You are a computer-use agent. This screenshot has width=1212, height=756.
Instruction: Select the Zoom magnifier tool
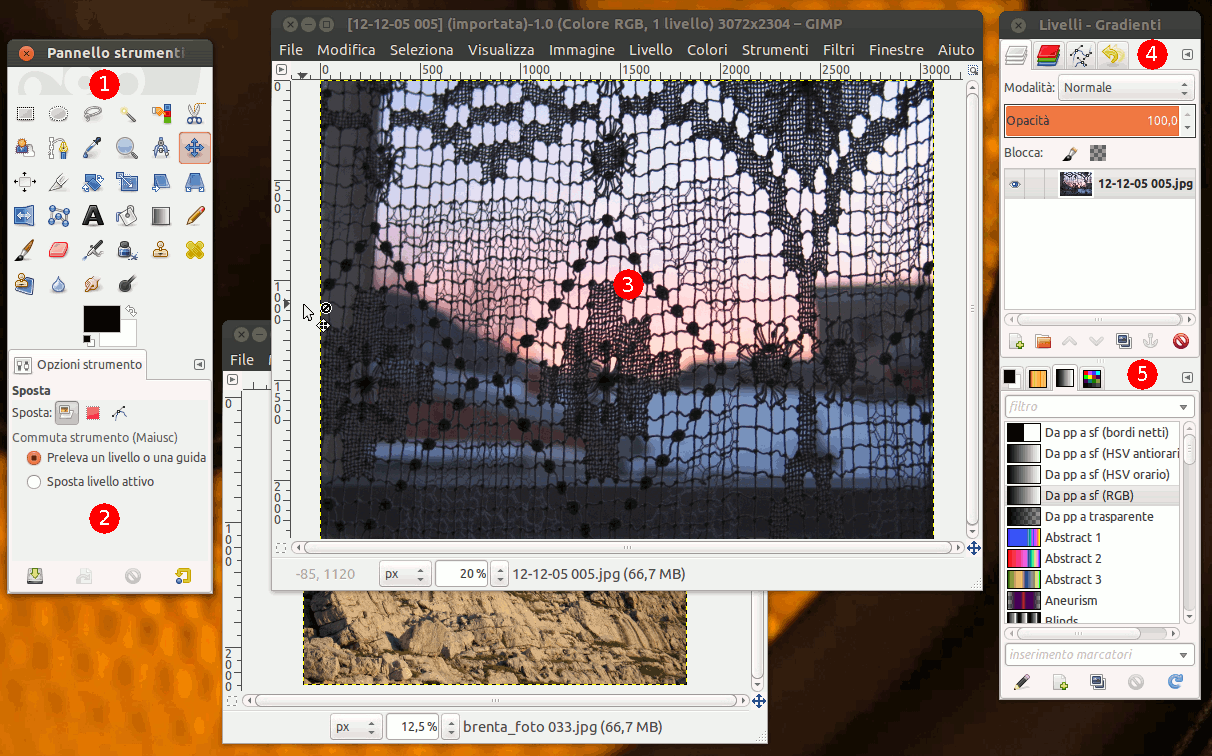click(x=126, y=148)
